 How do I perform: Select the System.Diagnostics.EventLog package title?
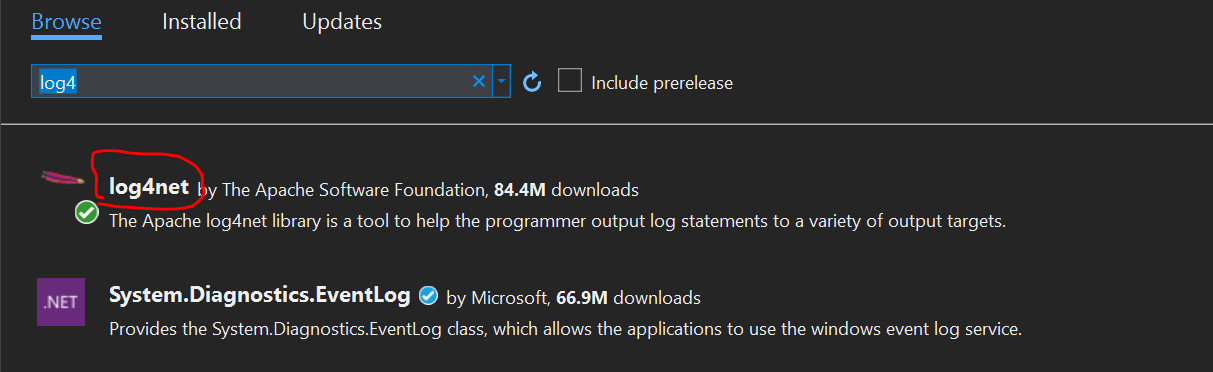pos(259,296)
